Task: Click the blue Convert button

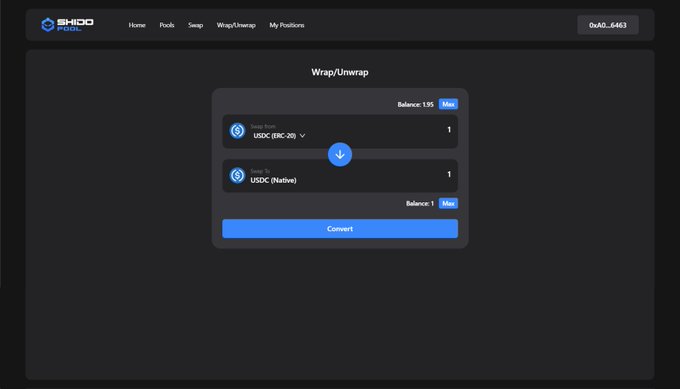Action: 340,229
